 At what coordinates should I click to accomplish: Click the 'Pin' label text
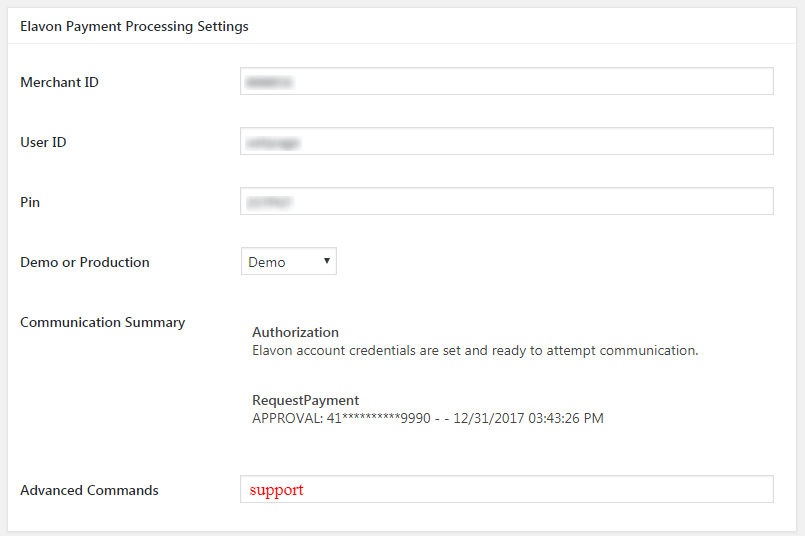point(30,202)
